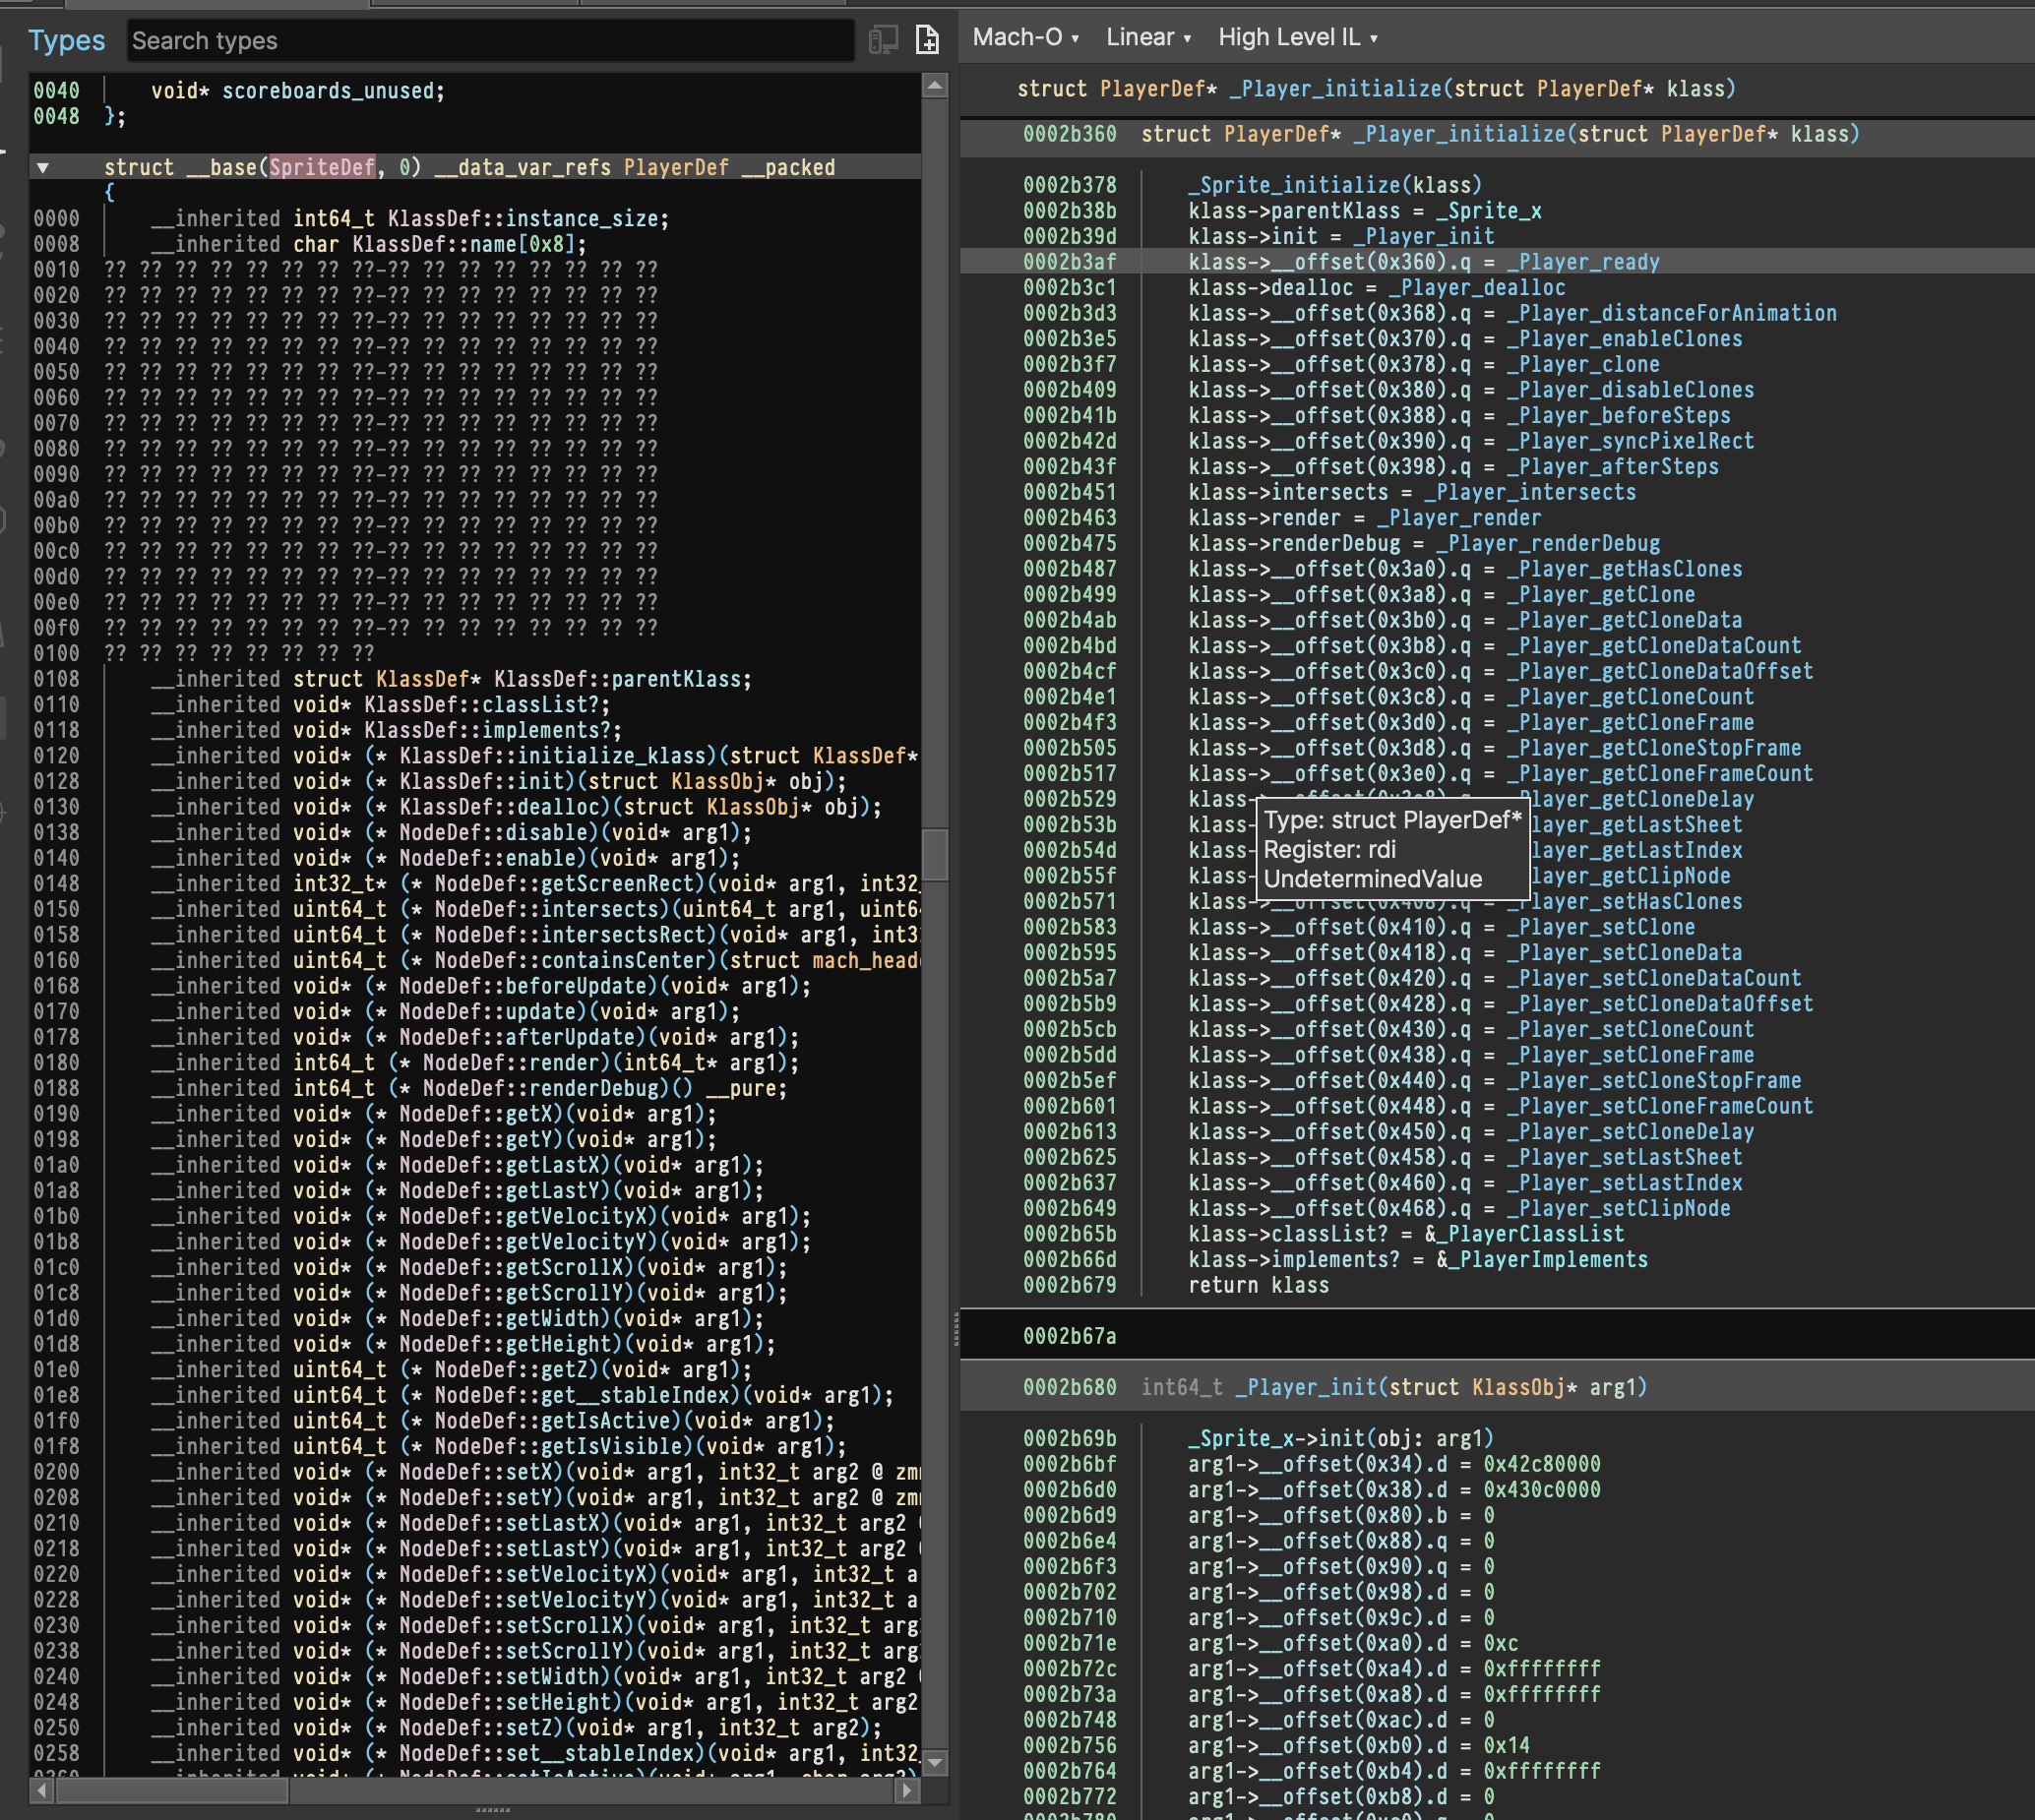Collapse the SpriteDef struct disclosure triangle
The image size is (2035, 1820).
[42, 167]
